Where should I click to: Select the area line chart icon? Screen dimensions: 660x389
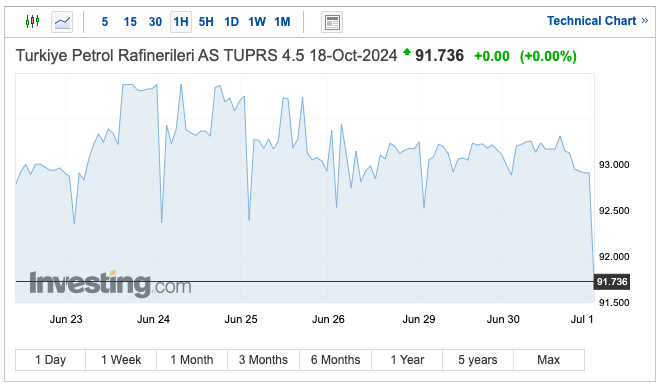[x=62, y=22]
